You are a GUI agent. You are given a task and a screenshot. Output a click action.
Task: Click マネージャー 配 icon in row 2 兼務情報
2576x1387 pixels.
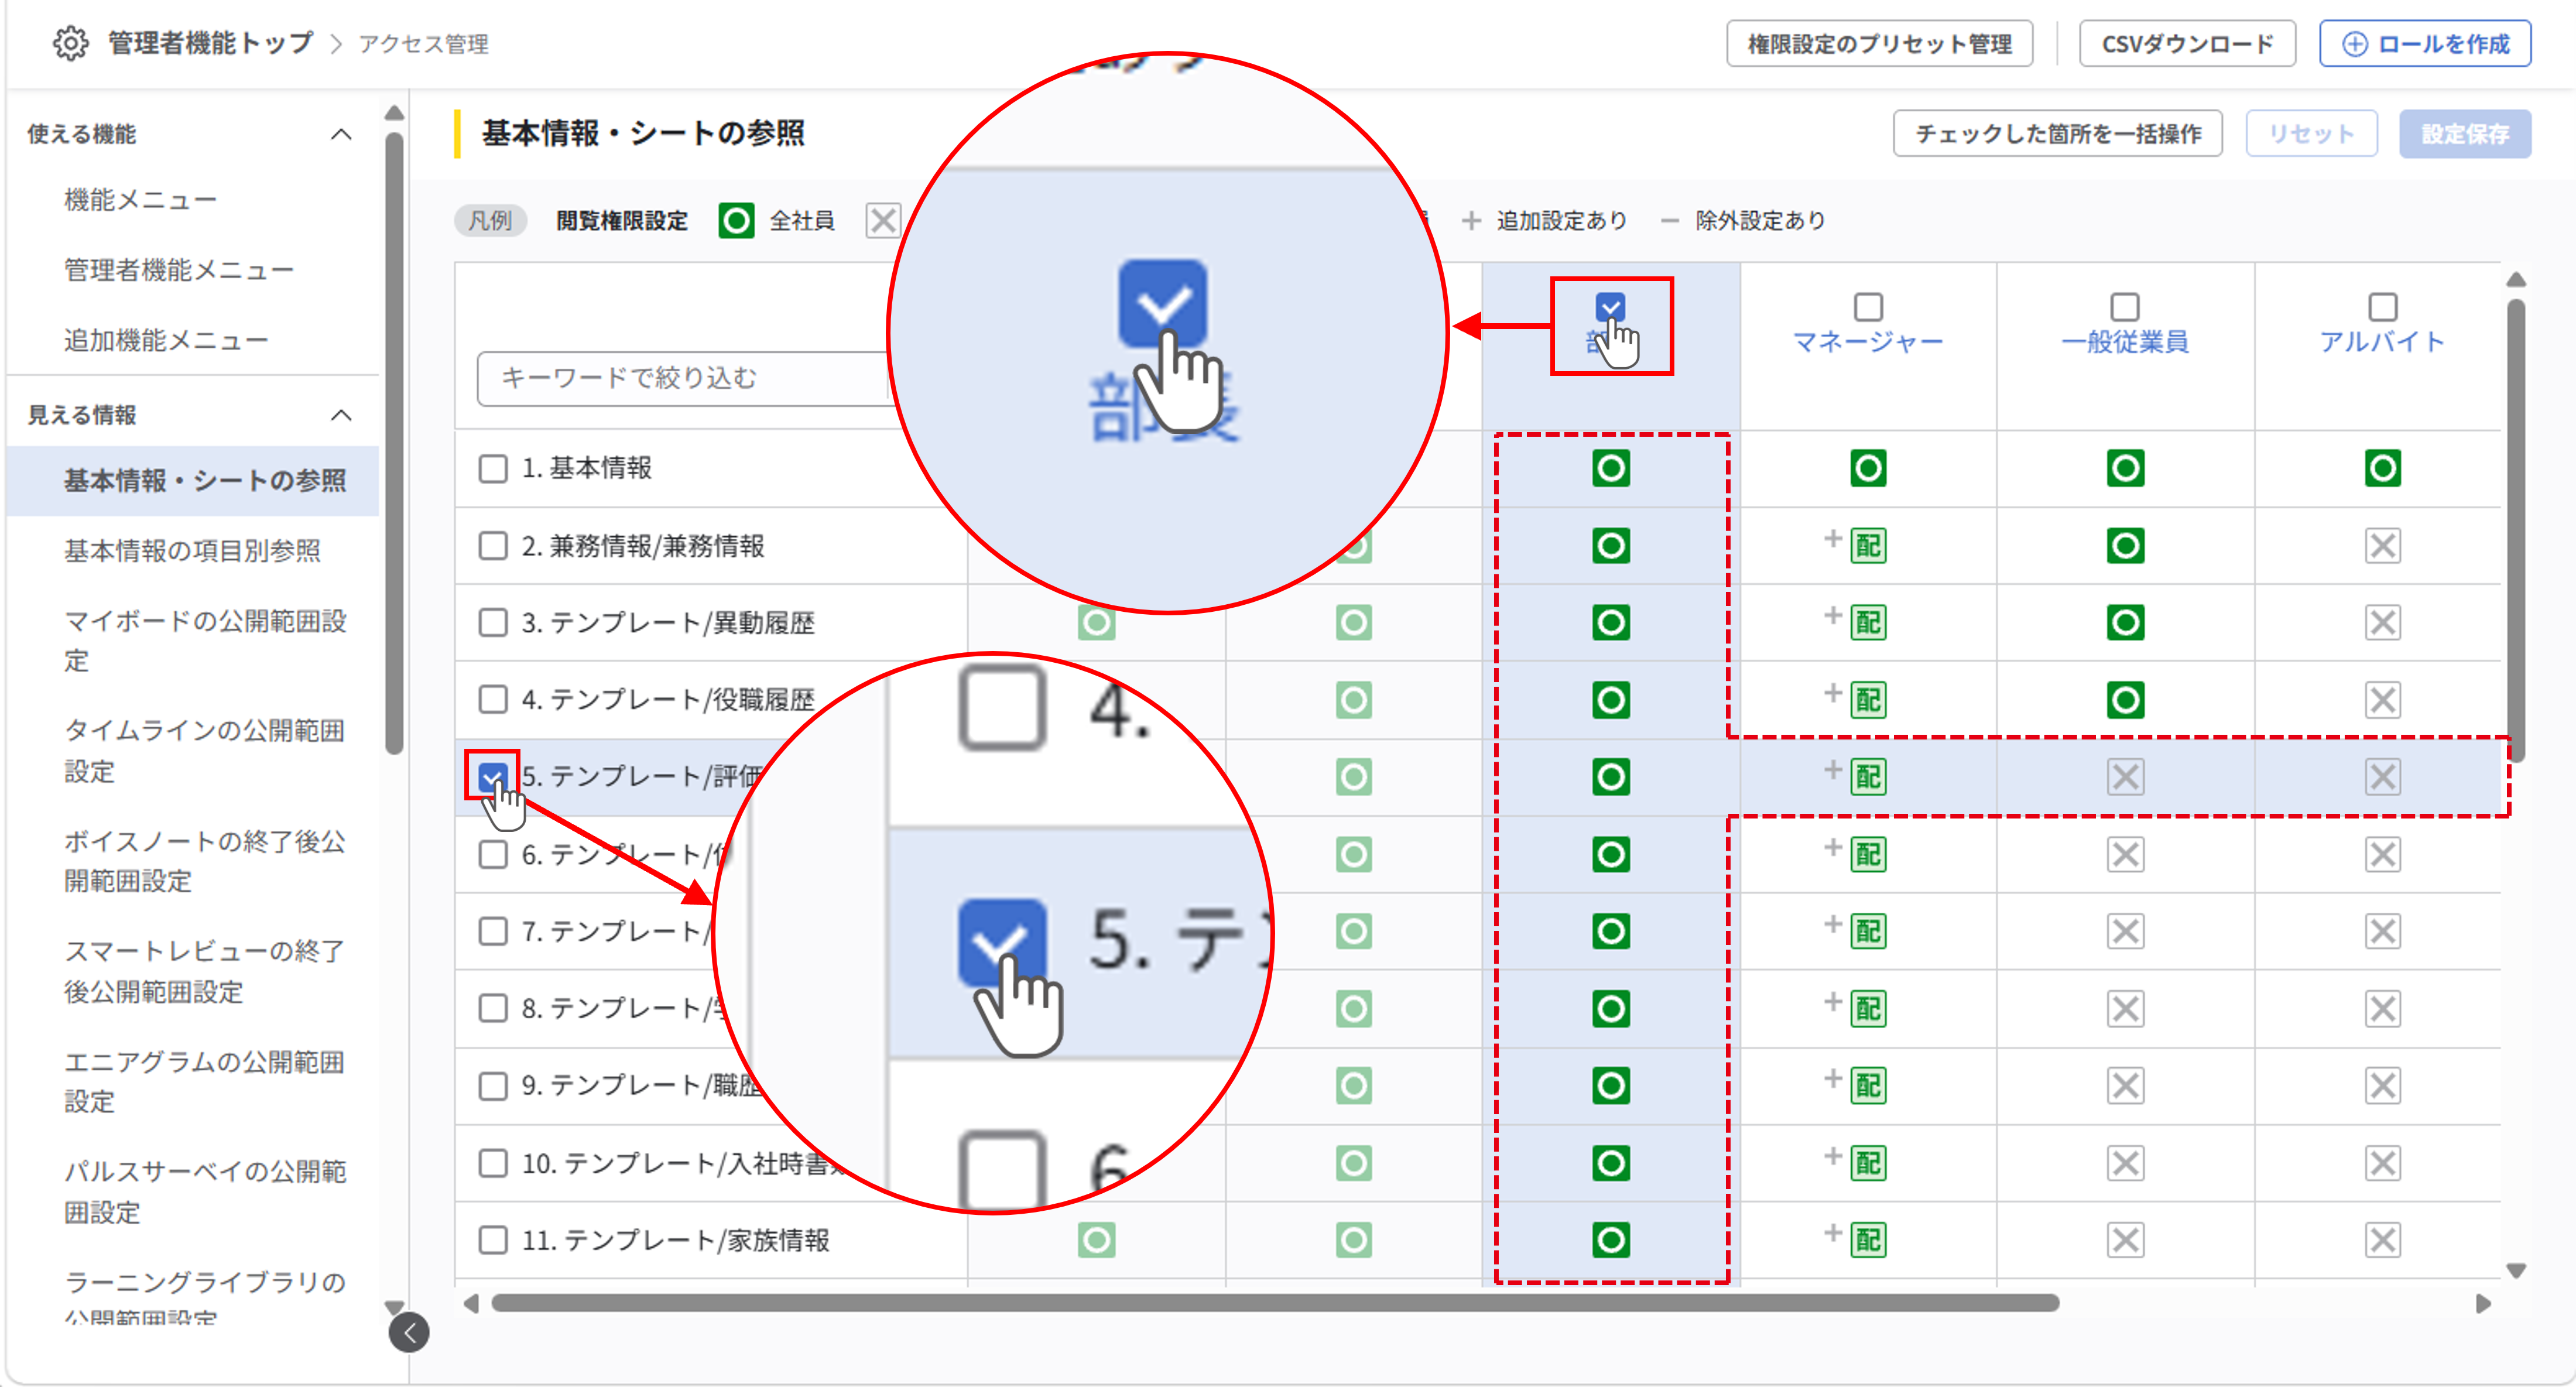point(1868,546)
